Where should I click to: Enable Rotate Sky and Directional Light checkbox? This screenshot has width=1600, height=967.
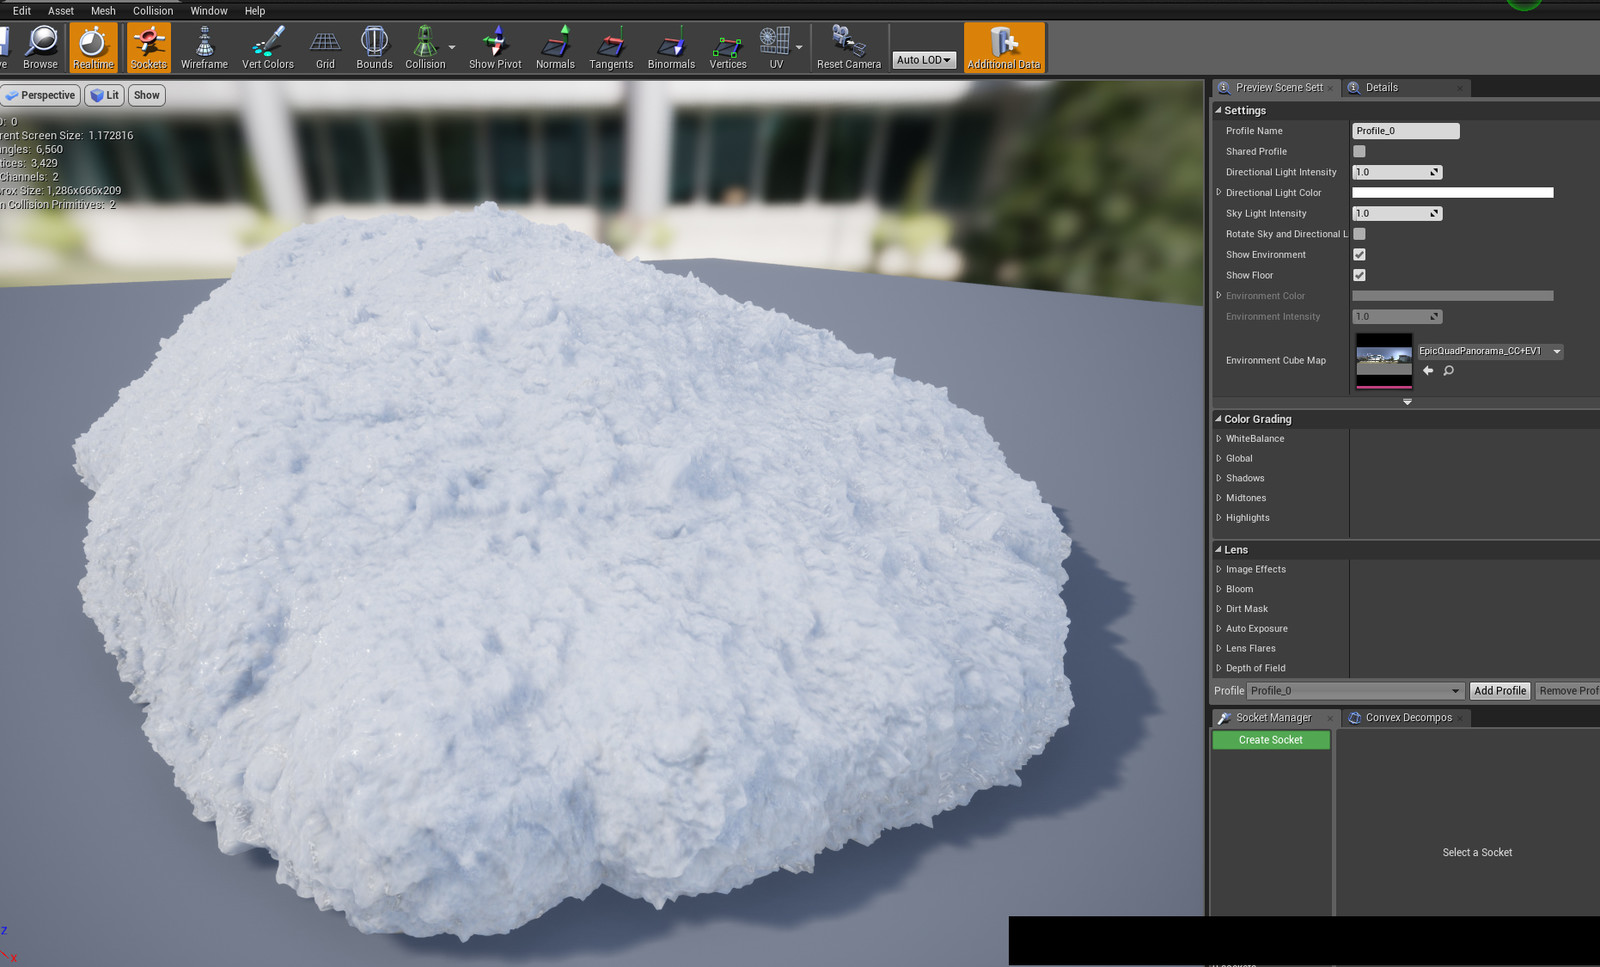[1359, 234]
